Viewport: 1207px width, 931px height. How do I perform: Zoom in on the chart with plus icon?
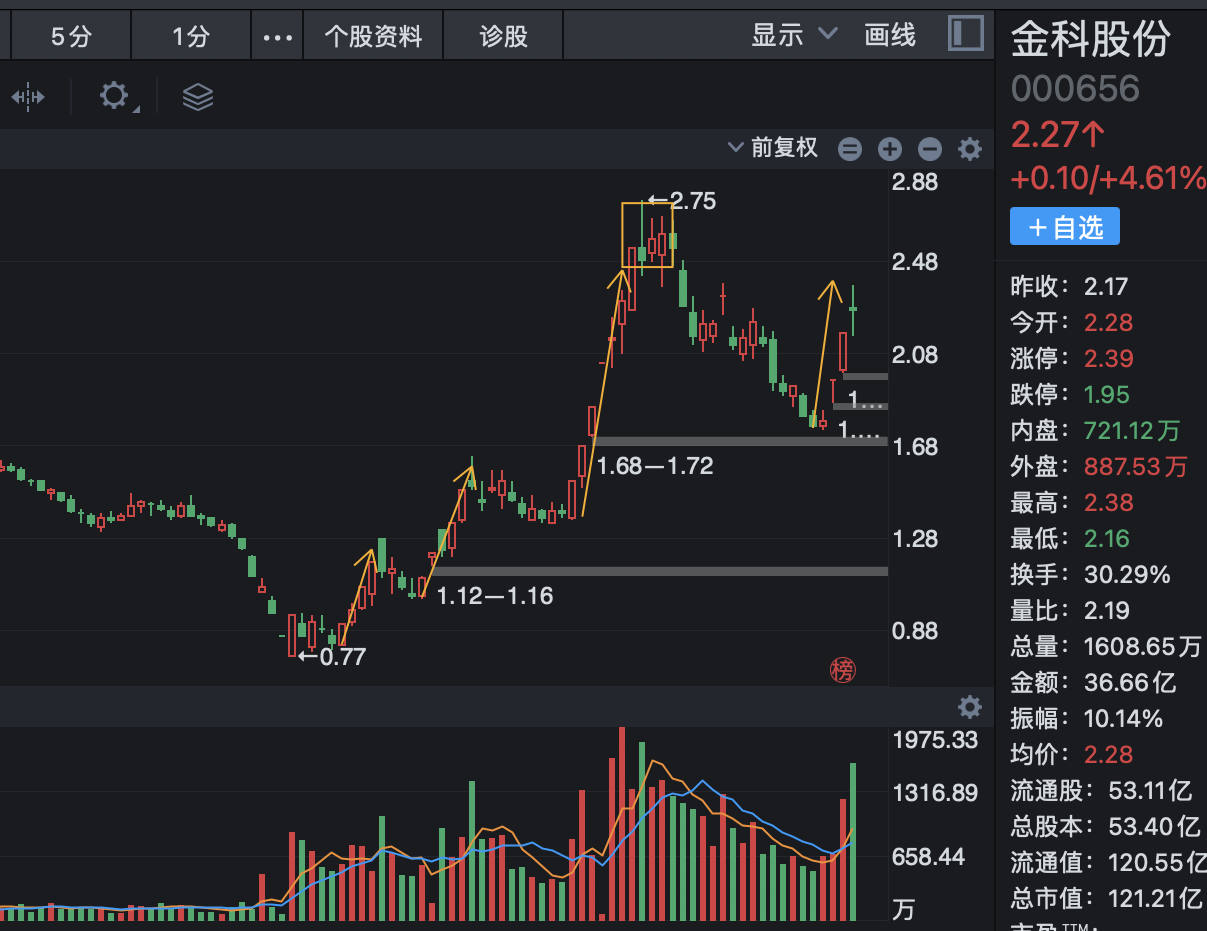890,148
